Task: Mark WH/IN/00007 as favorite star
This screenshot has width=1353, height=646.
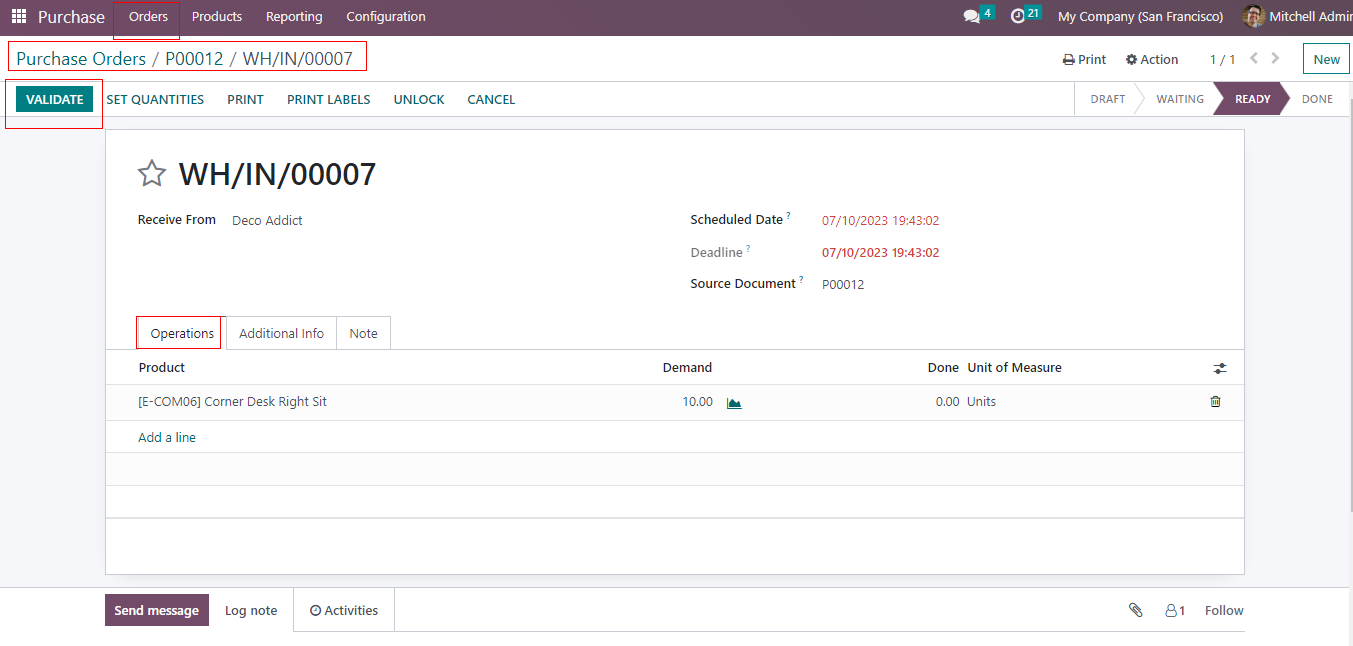Action: [x=151, y=174]
